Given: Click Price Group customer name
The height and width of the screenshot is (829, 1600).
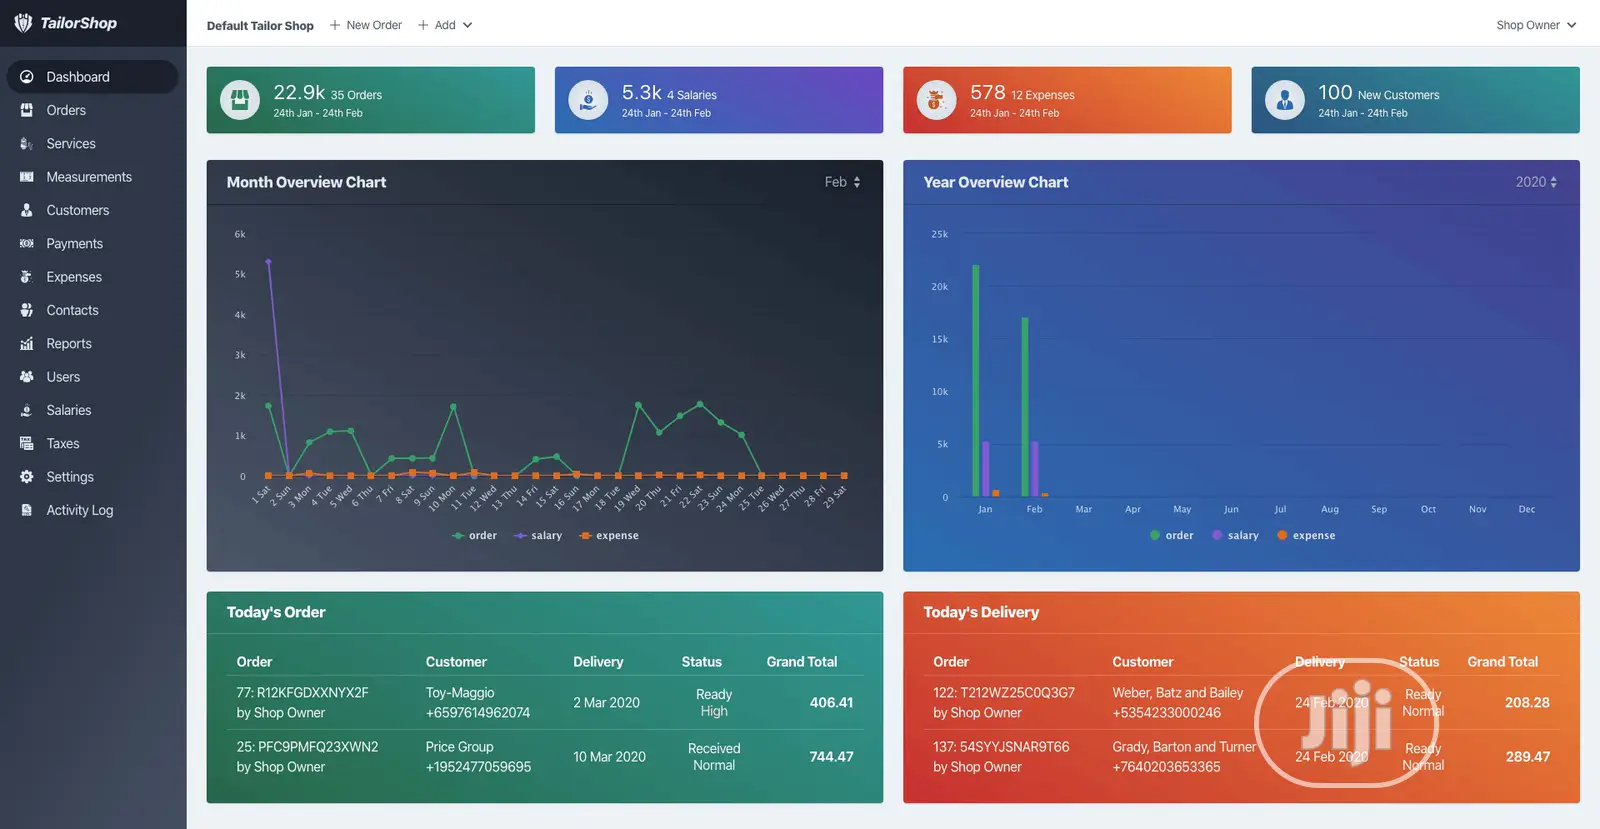Looking at the screenshot, I should point(459,747).
